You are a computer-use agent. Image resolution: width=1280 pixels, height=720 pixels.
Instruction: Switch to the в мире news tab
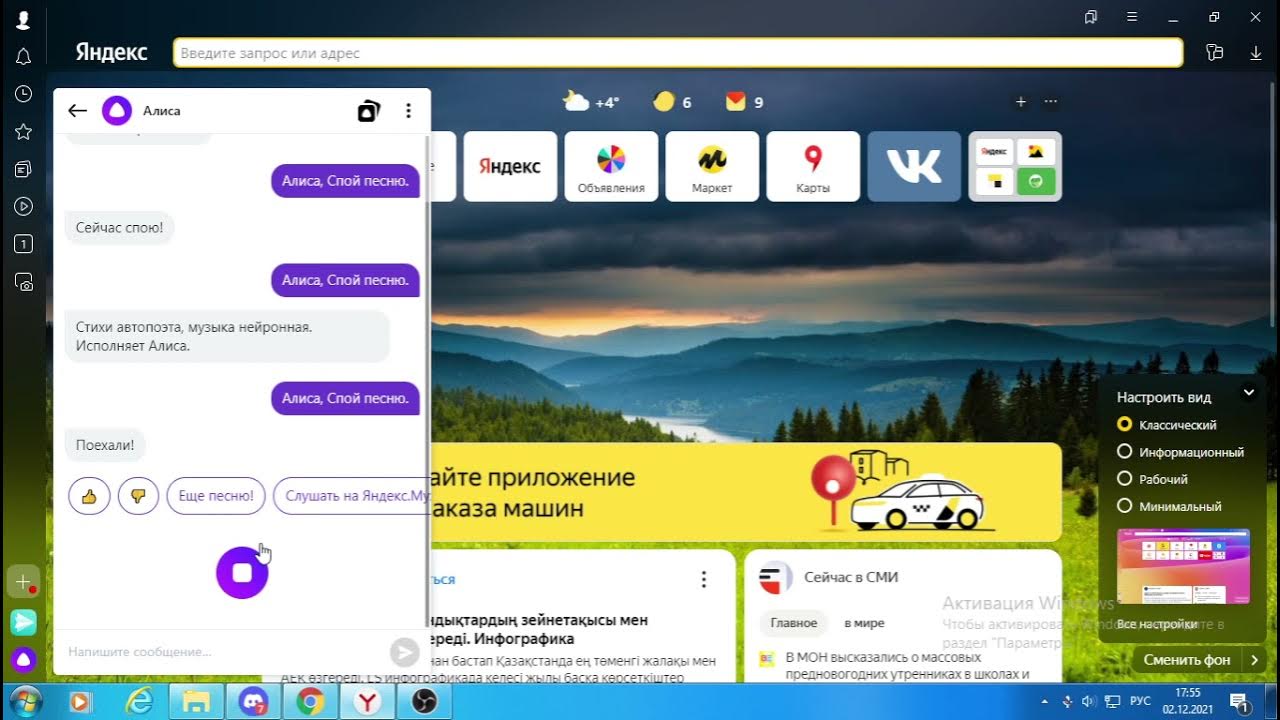pos(864,623)
